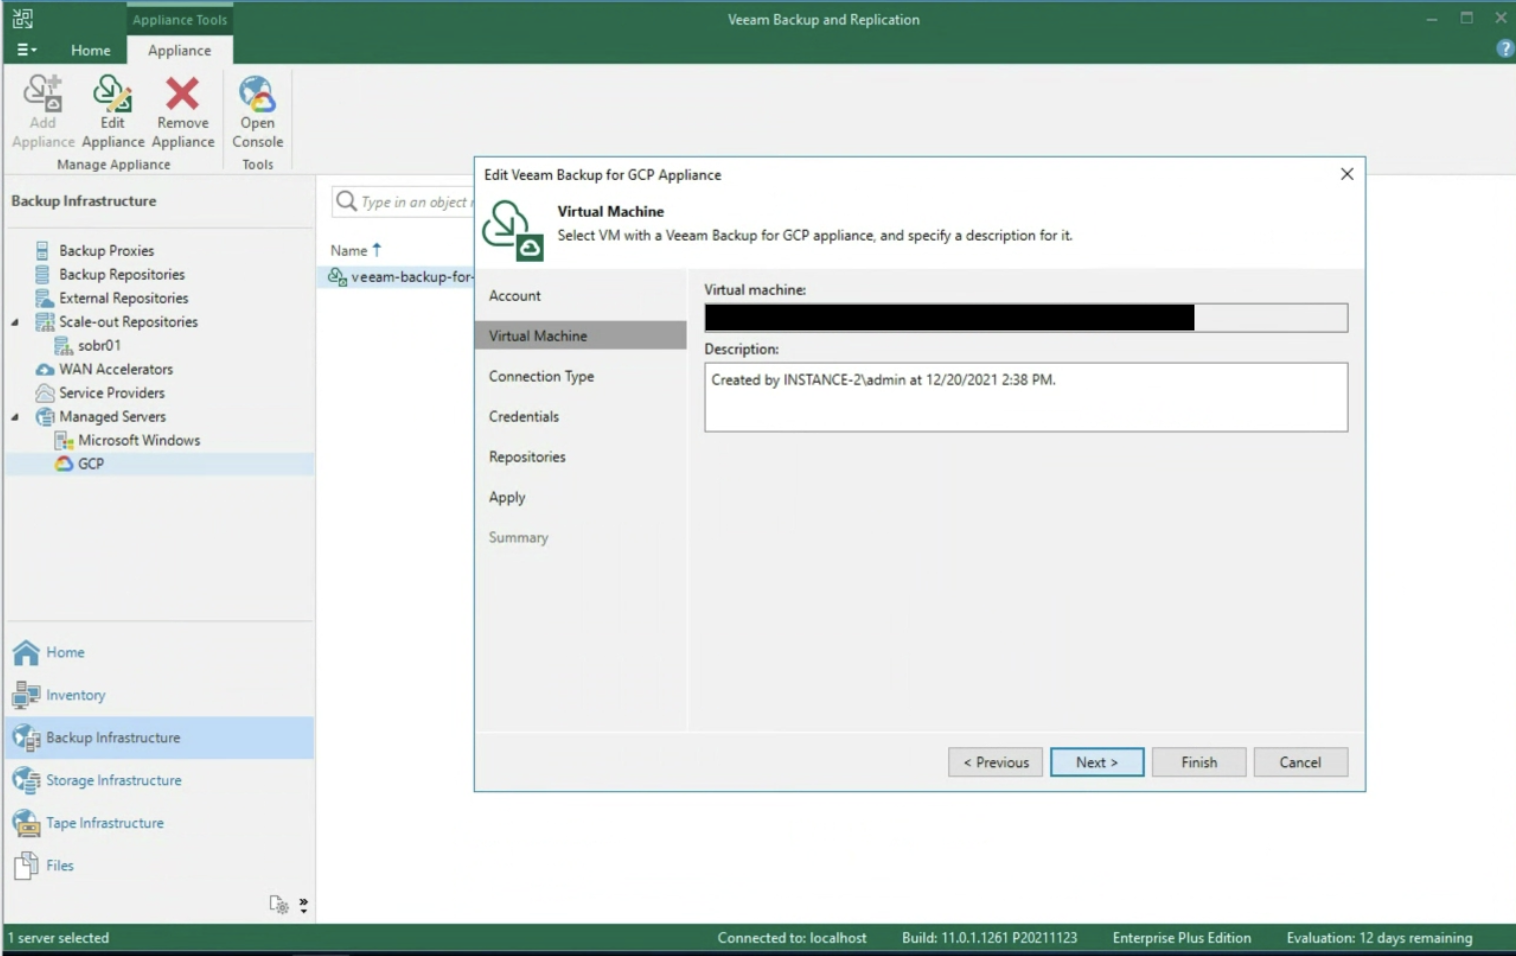Click the Files navigation icon
Screen dimensions: 1516x956
(26, 866)
